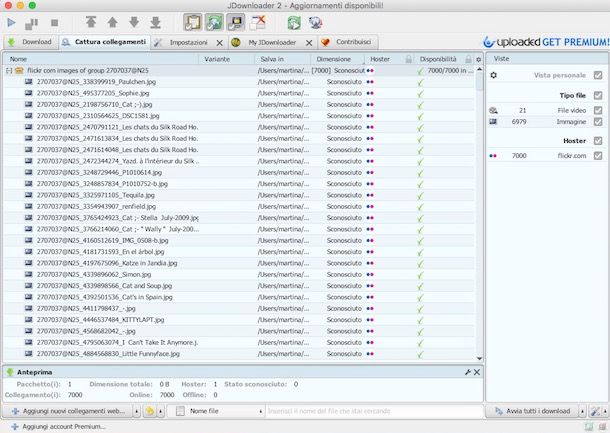This screenshot has width=610, height=433.
Task: Sort by the Dimensione column
Action: tap(338, 59)
